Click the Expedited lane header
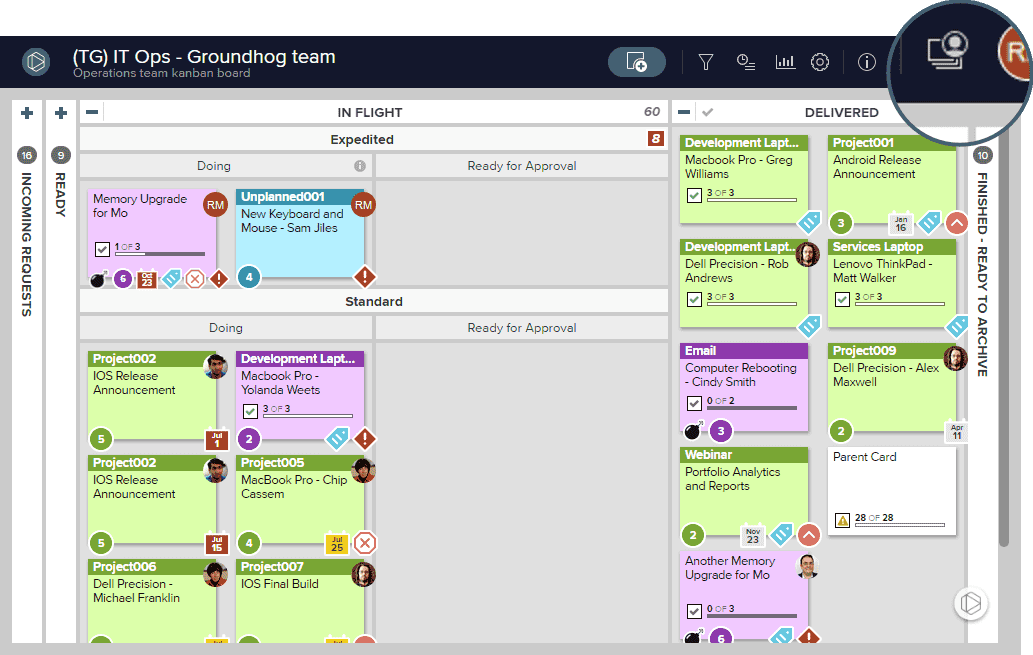 tap(374, 139)
